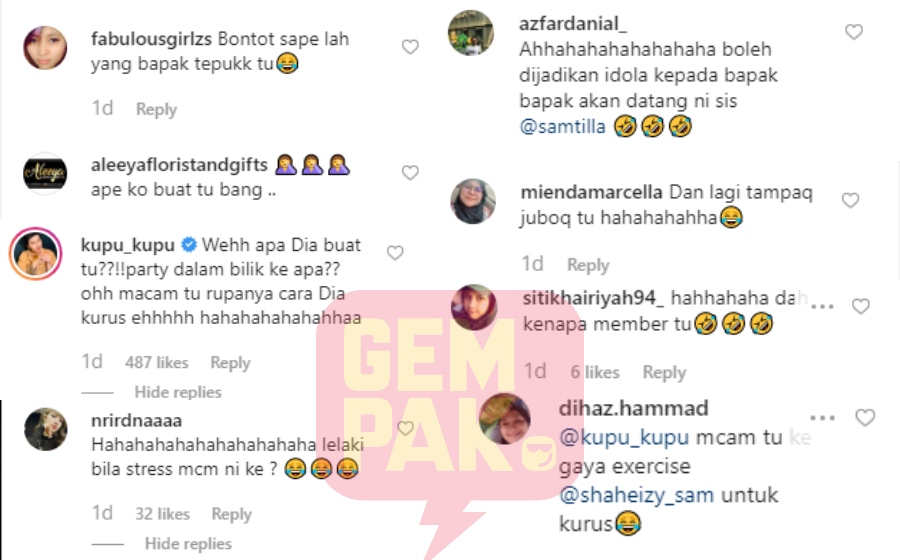Open kupu_kupu profile picture
900x560 pixels.
point(36,254)
